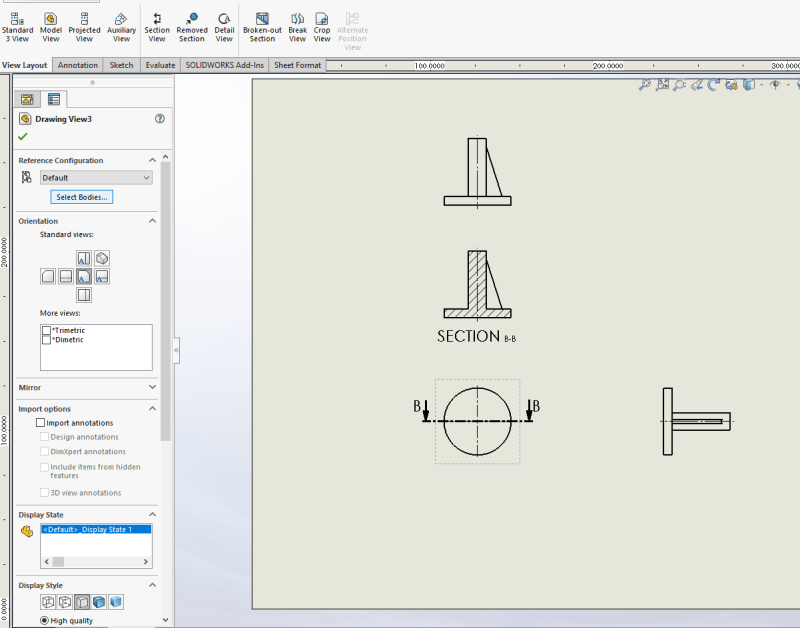Start the Section View tool
This screenshot has height=628, width=800.
click(157, 28)
